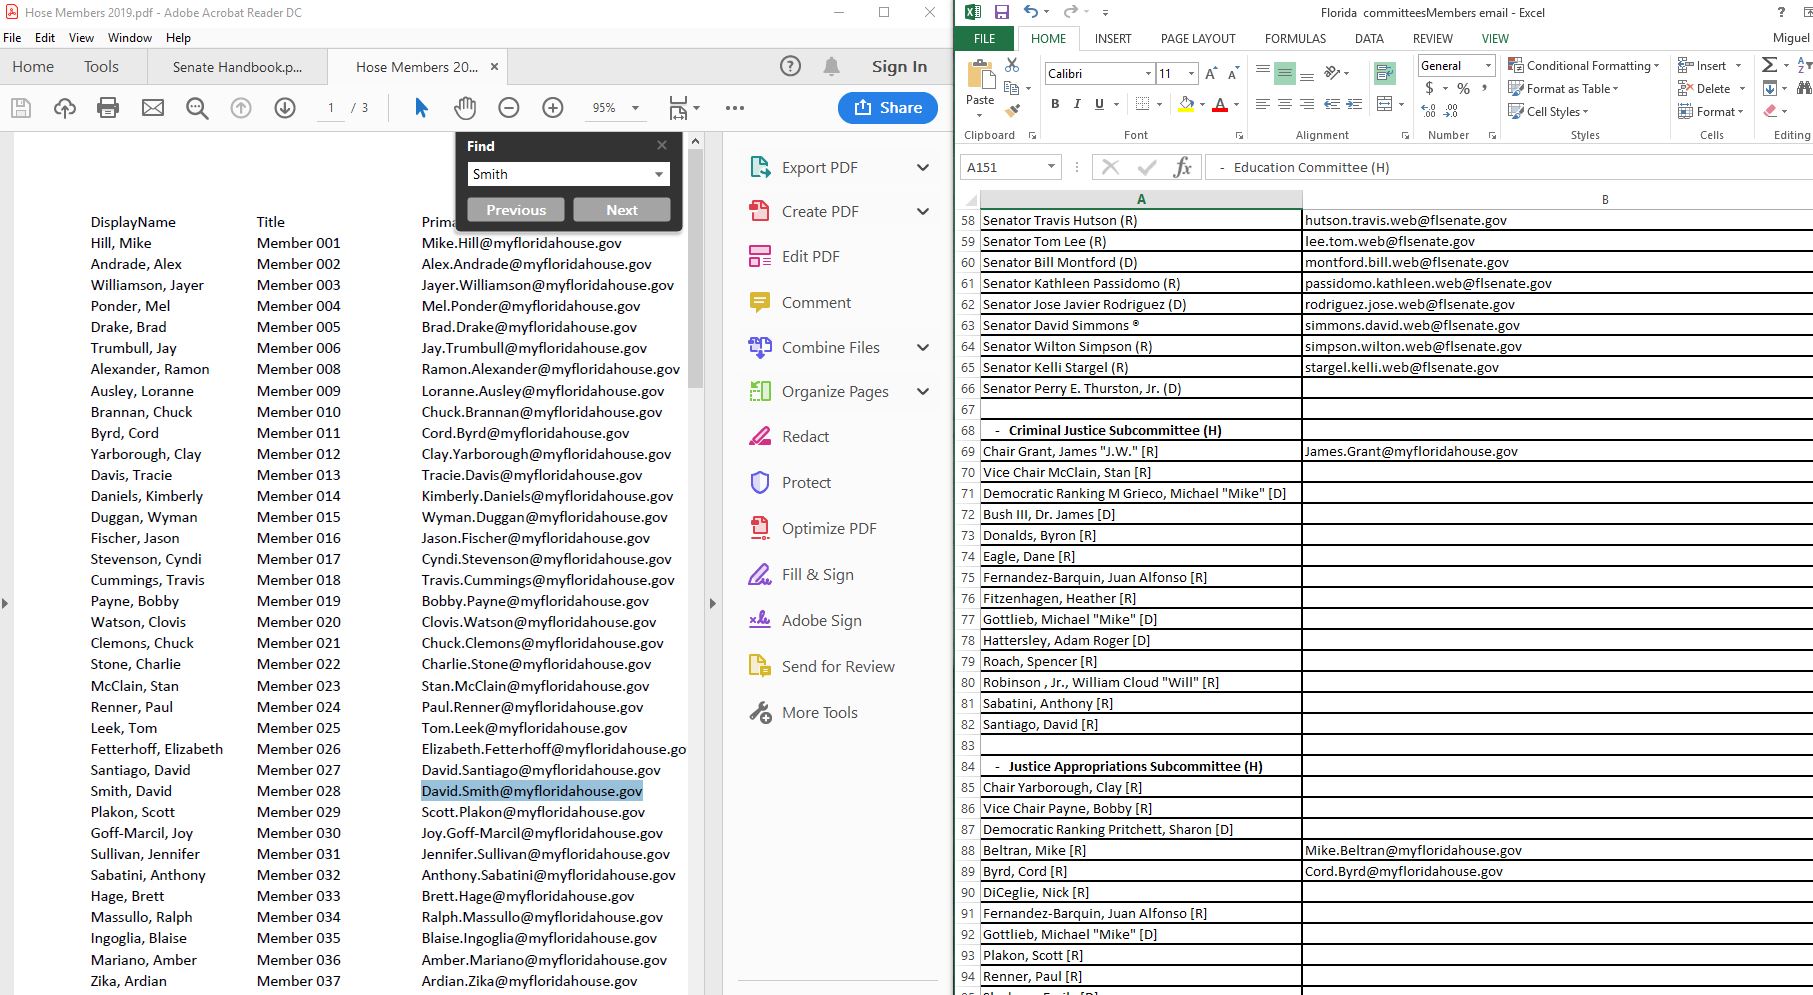Click Previous in the Find box
Screen dimensions: 1813x995
[x=516, y=210]
